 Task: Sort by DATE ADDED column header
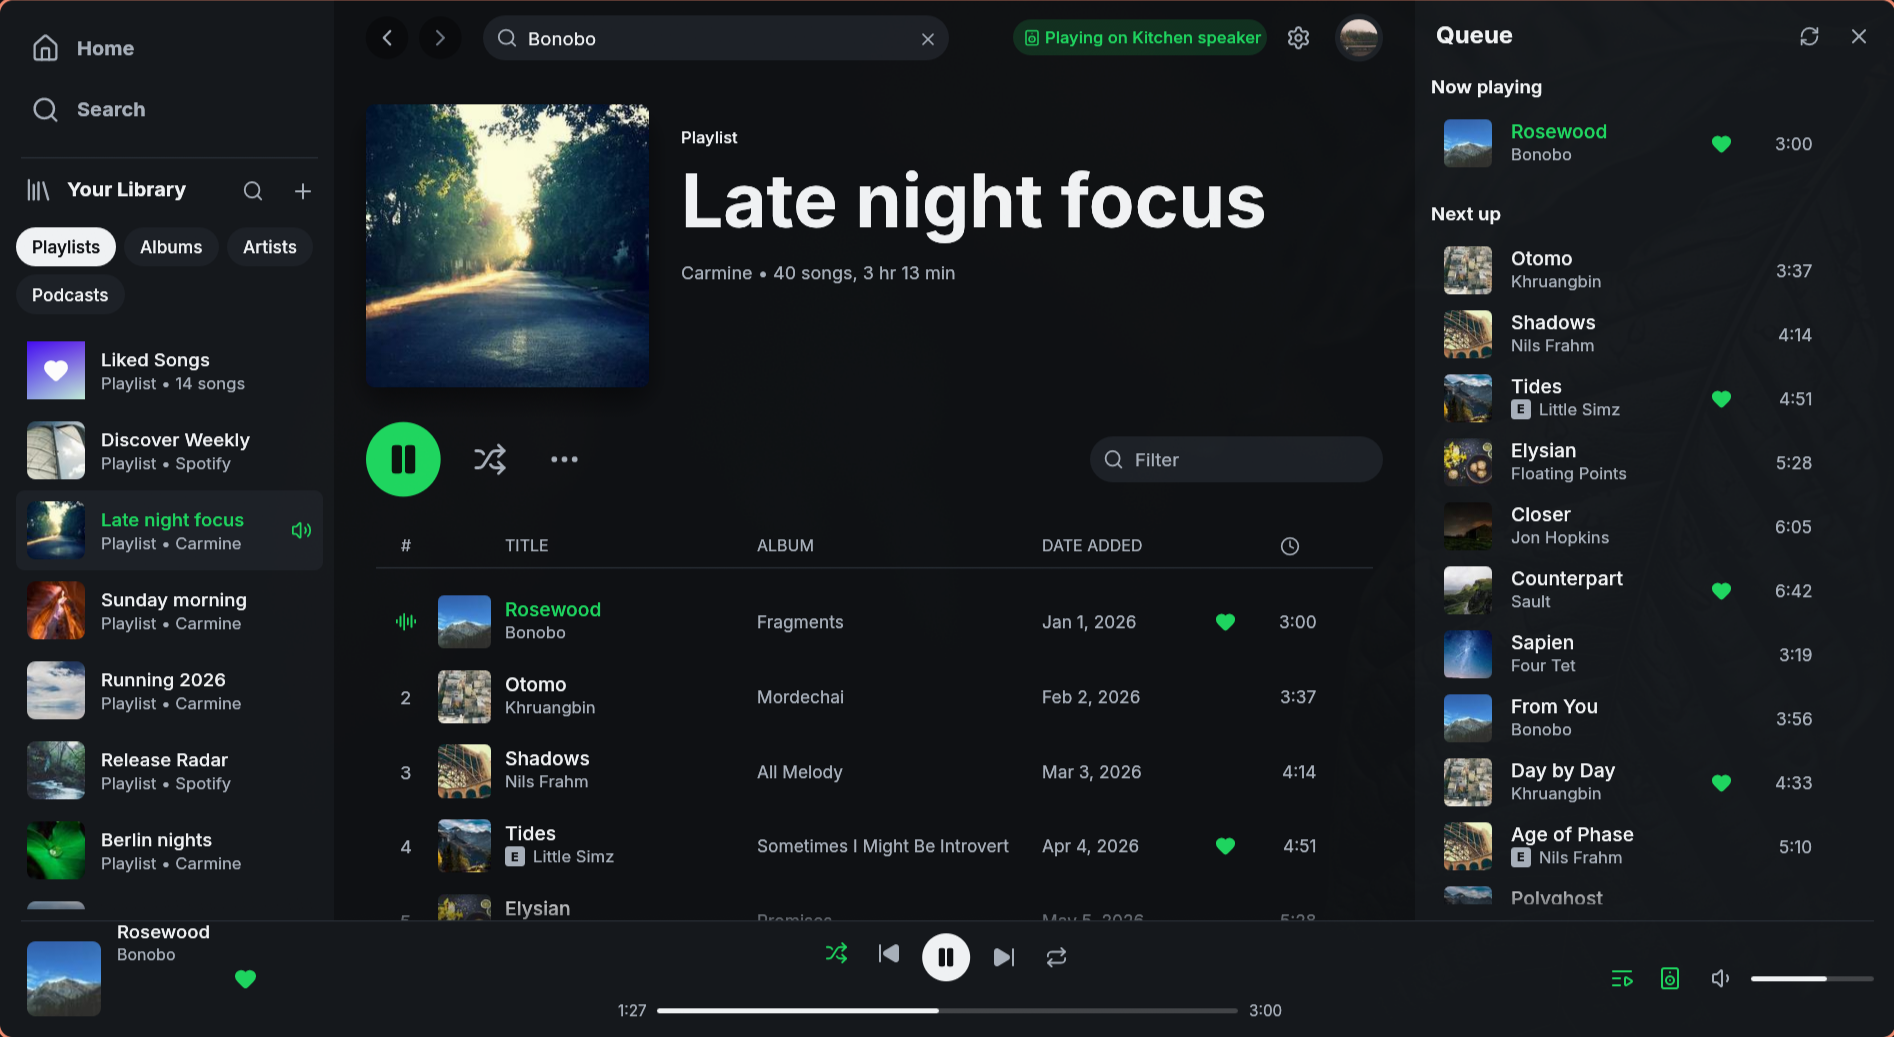tap(1092, 546)
